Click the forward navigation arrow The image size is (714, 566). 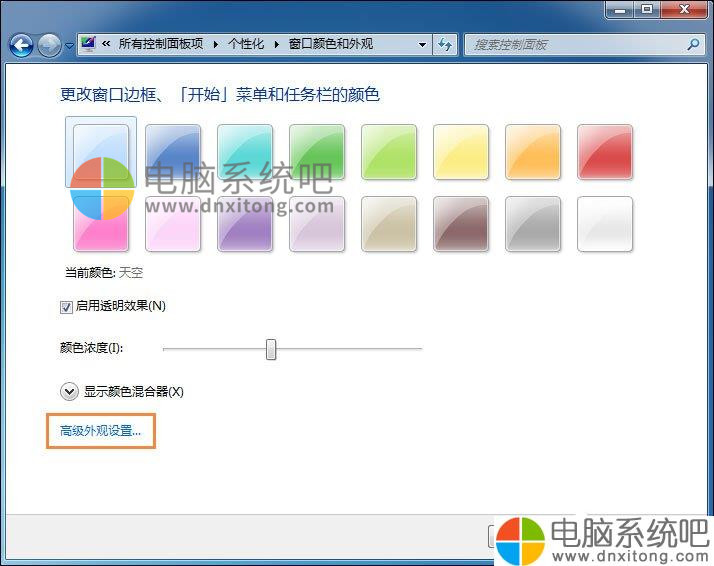(49, 45)
